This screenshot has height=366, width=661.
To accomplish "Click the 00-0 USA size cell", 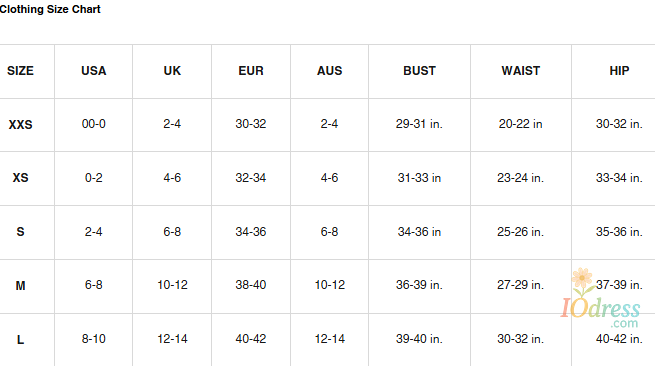I will 94,124.
